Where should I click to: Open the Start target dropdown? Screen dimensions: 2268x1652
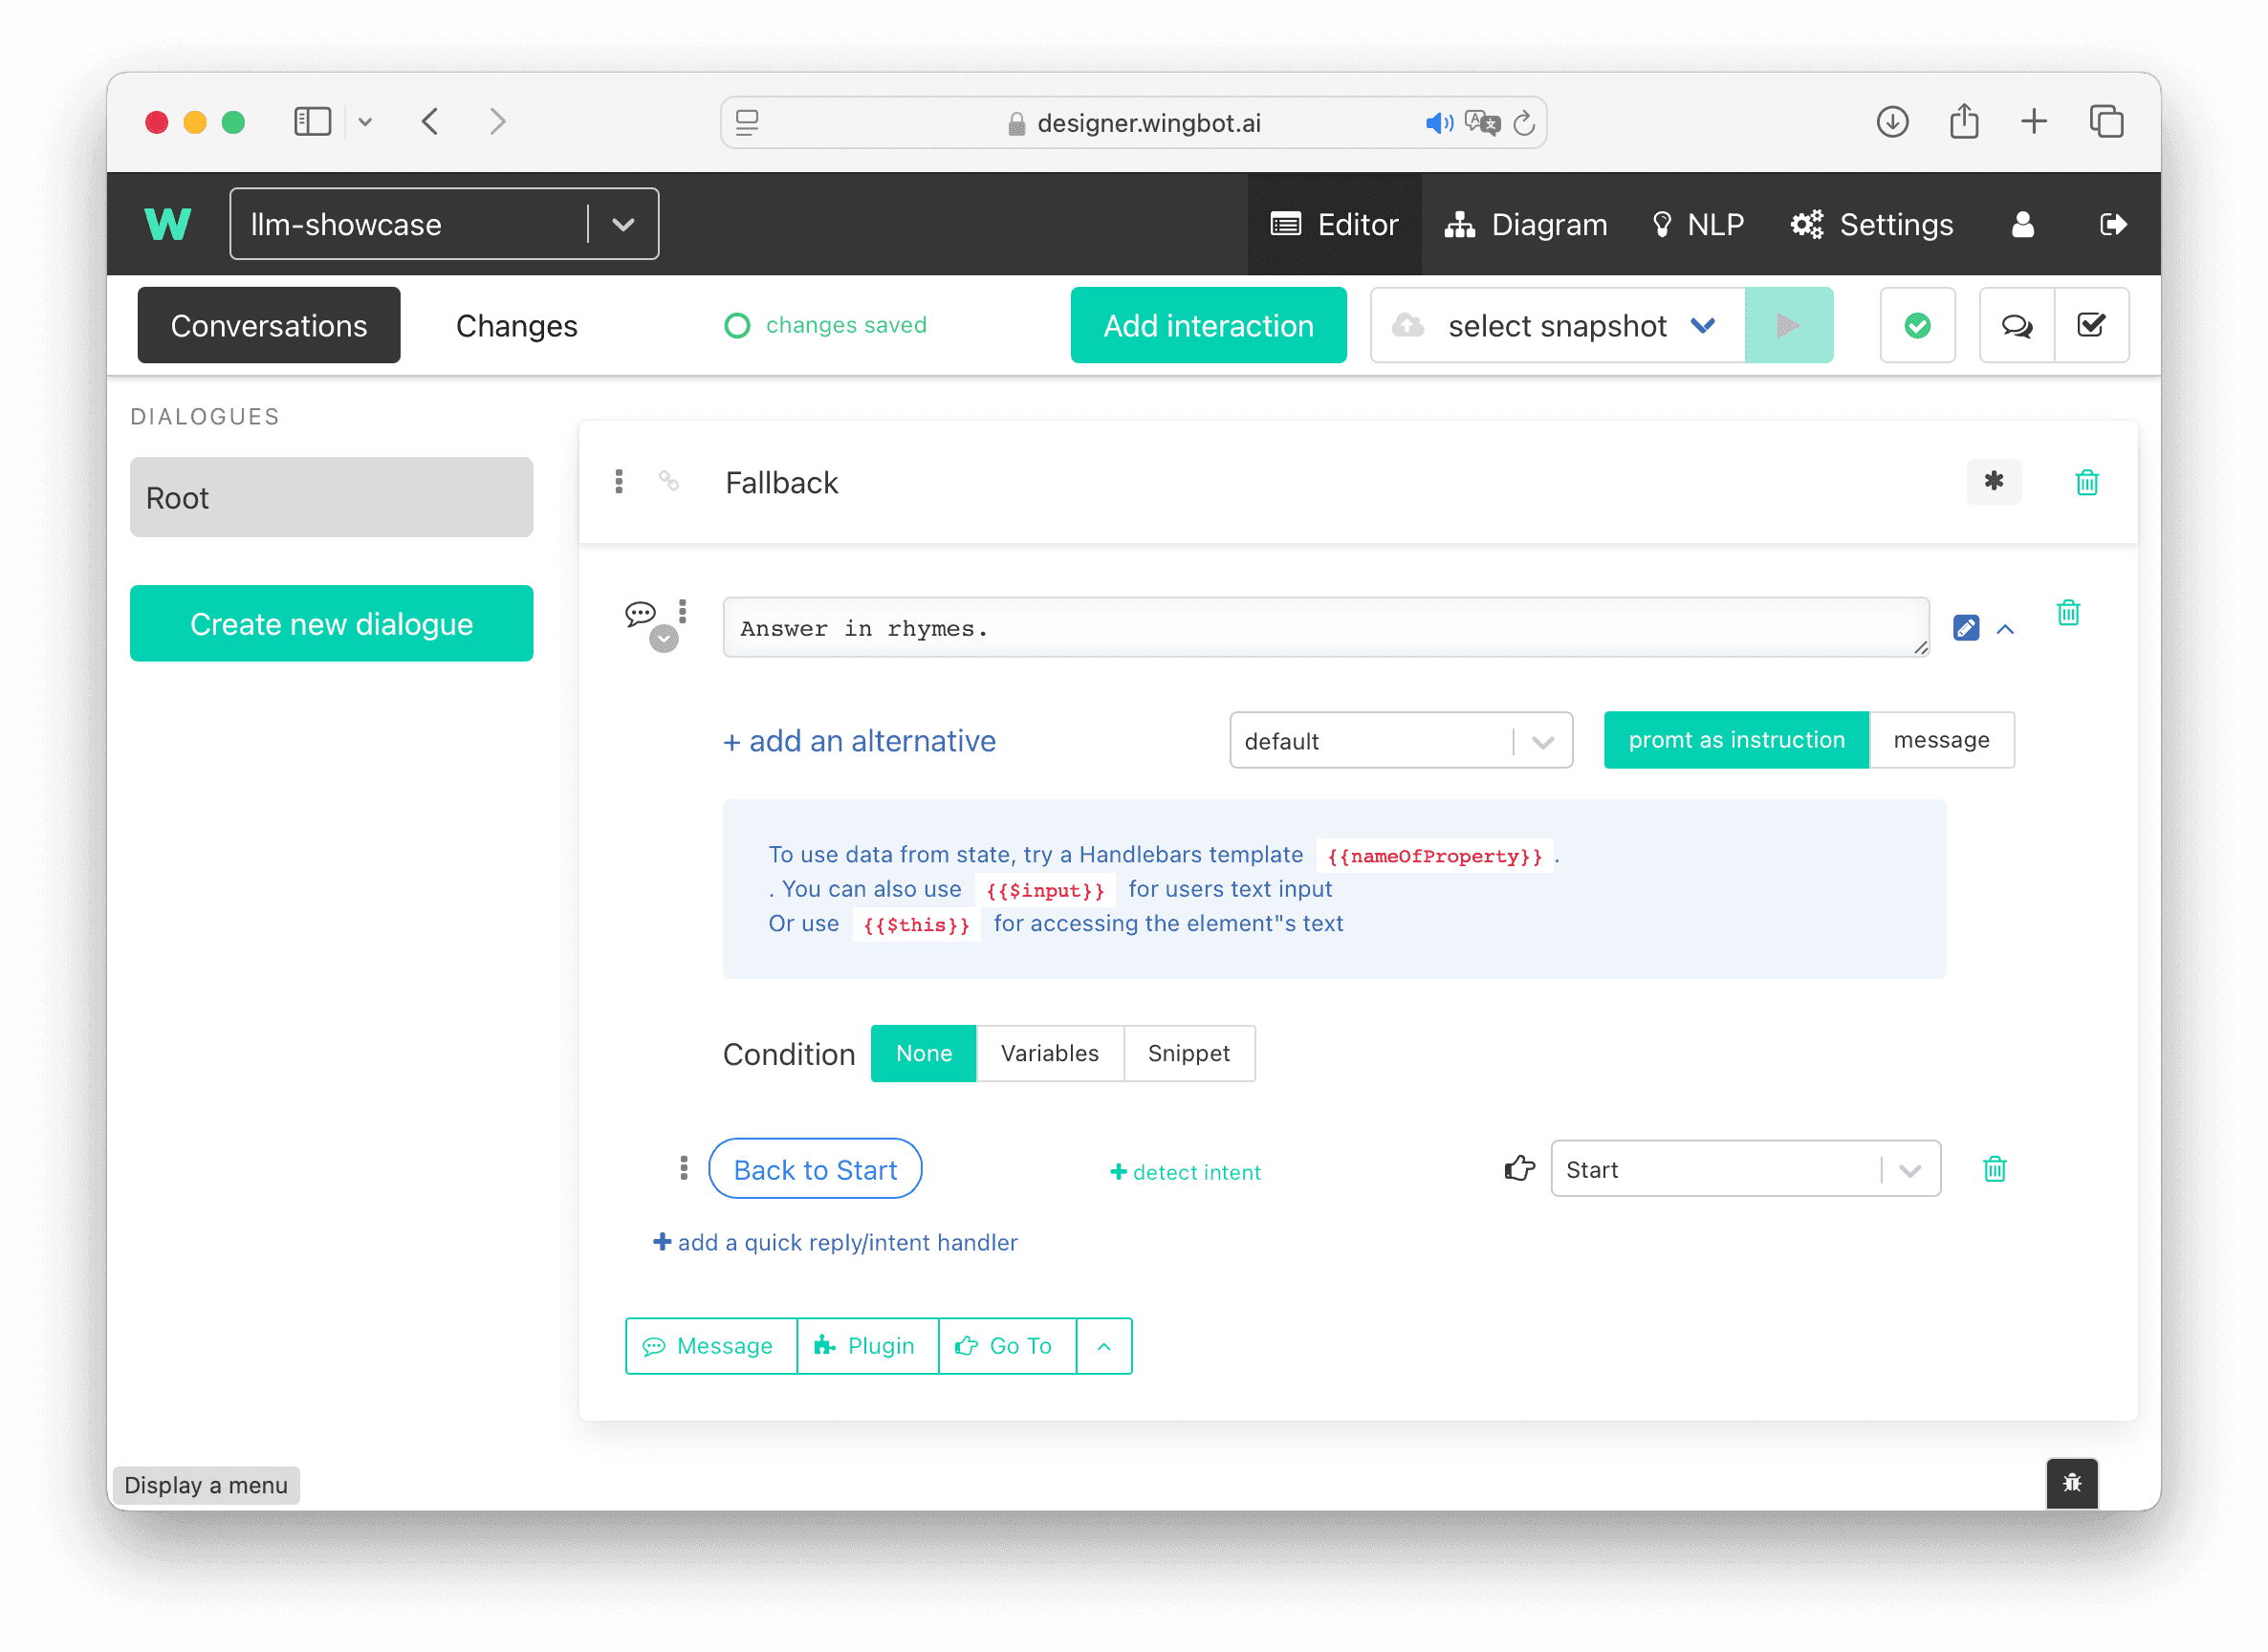pos(1745,1168)
